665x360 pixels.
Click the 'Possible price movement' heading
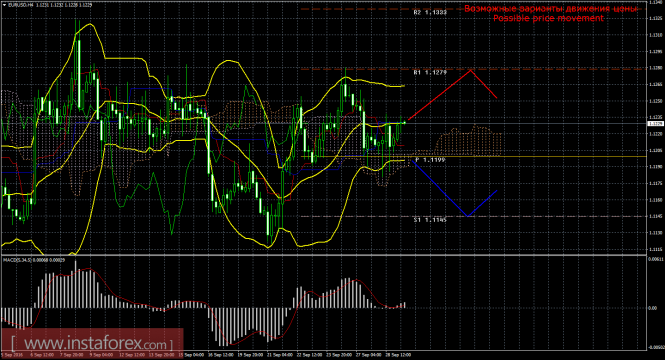[x=548, y=18]
